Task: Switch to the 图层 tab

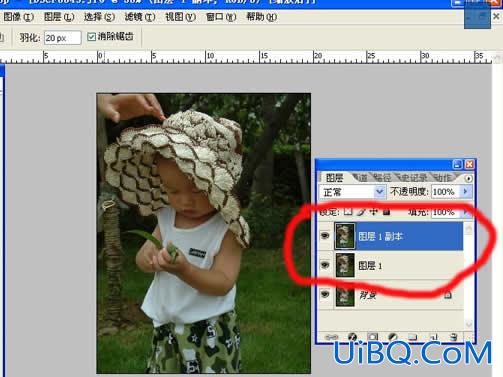Action: (334, 178)
